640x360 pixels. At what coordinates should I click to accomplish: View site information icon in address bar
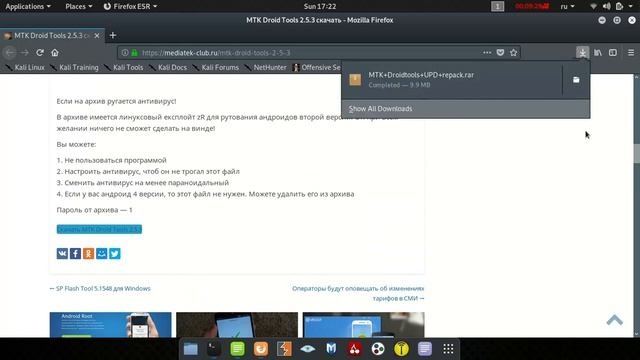point(125,53)
